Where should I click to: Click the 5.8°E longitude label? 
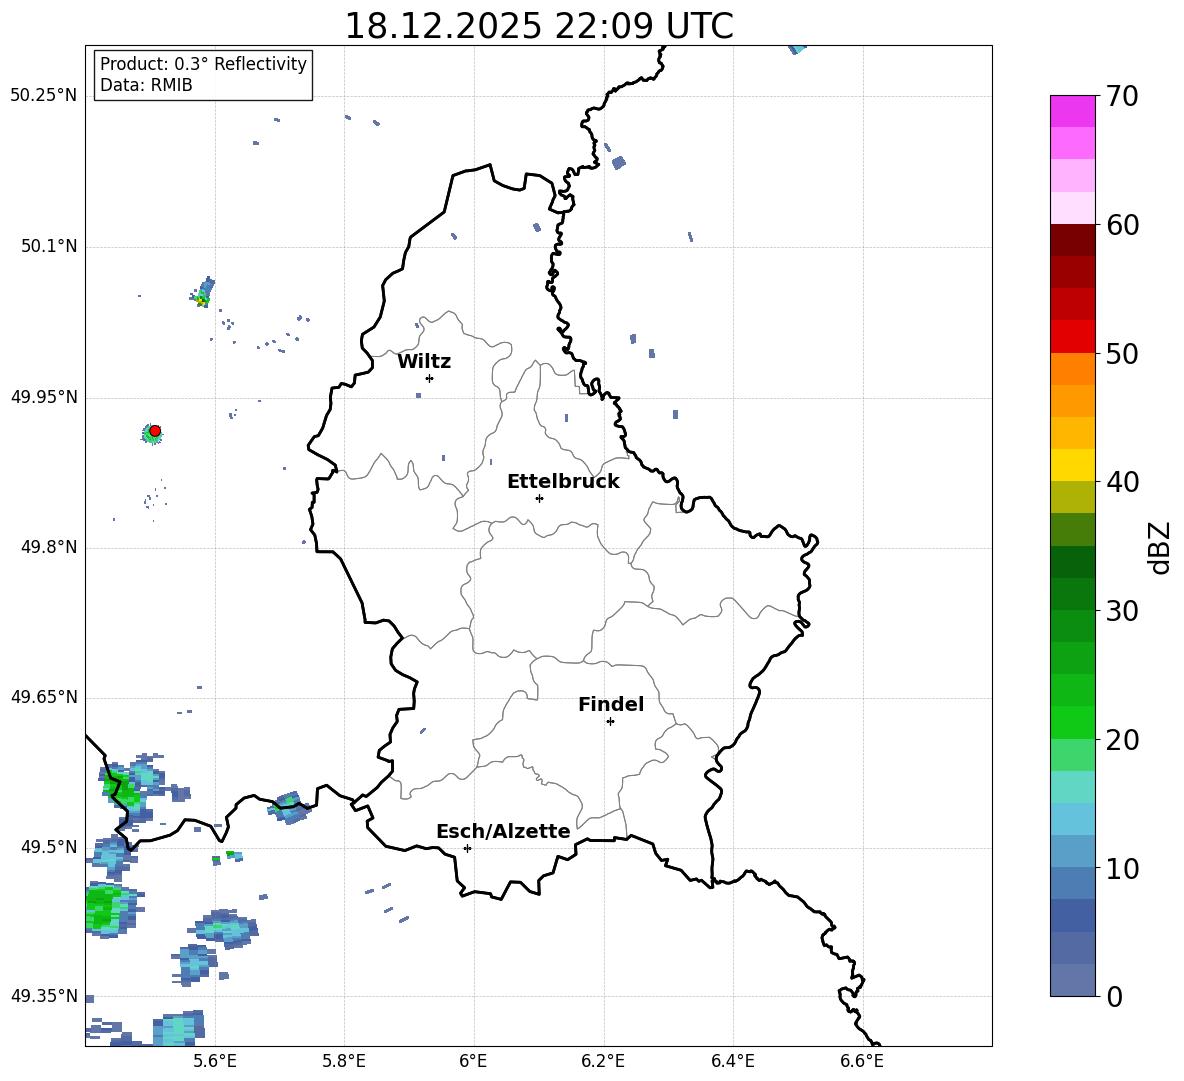tap(344, 1061)
